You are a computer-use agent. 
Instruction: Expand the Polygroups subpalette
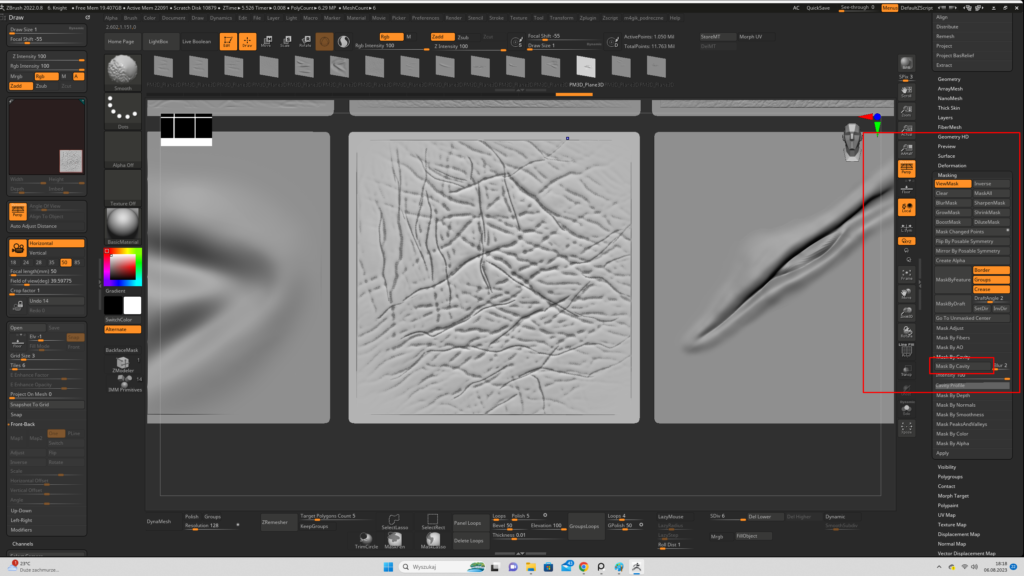[950, 477]
